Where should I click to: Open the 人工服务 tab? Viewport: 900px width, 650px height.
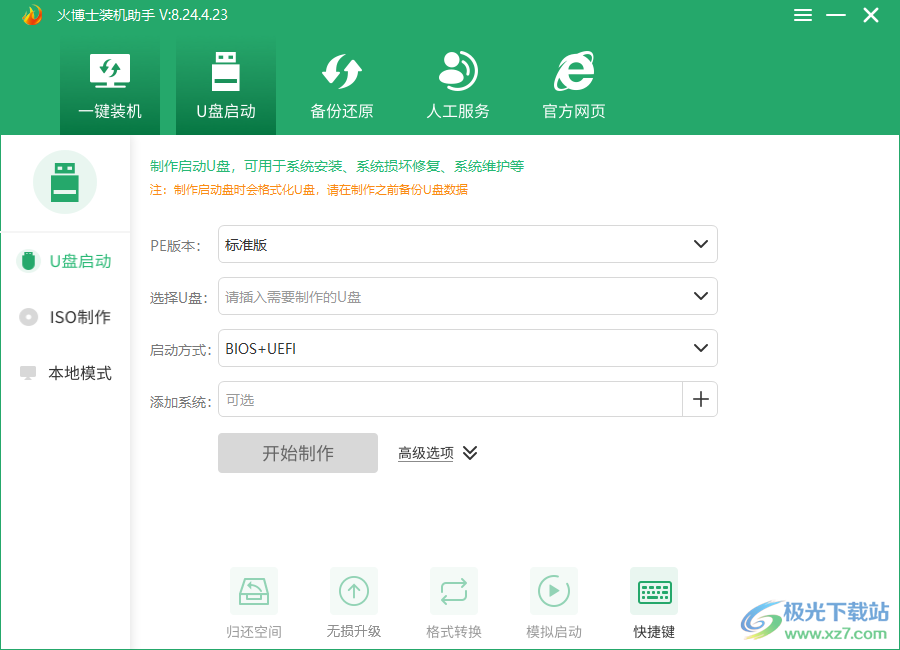[457, 86]
